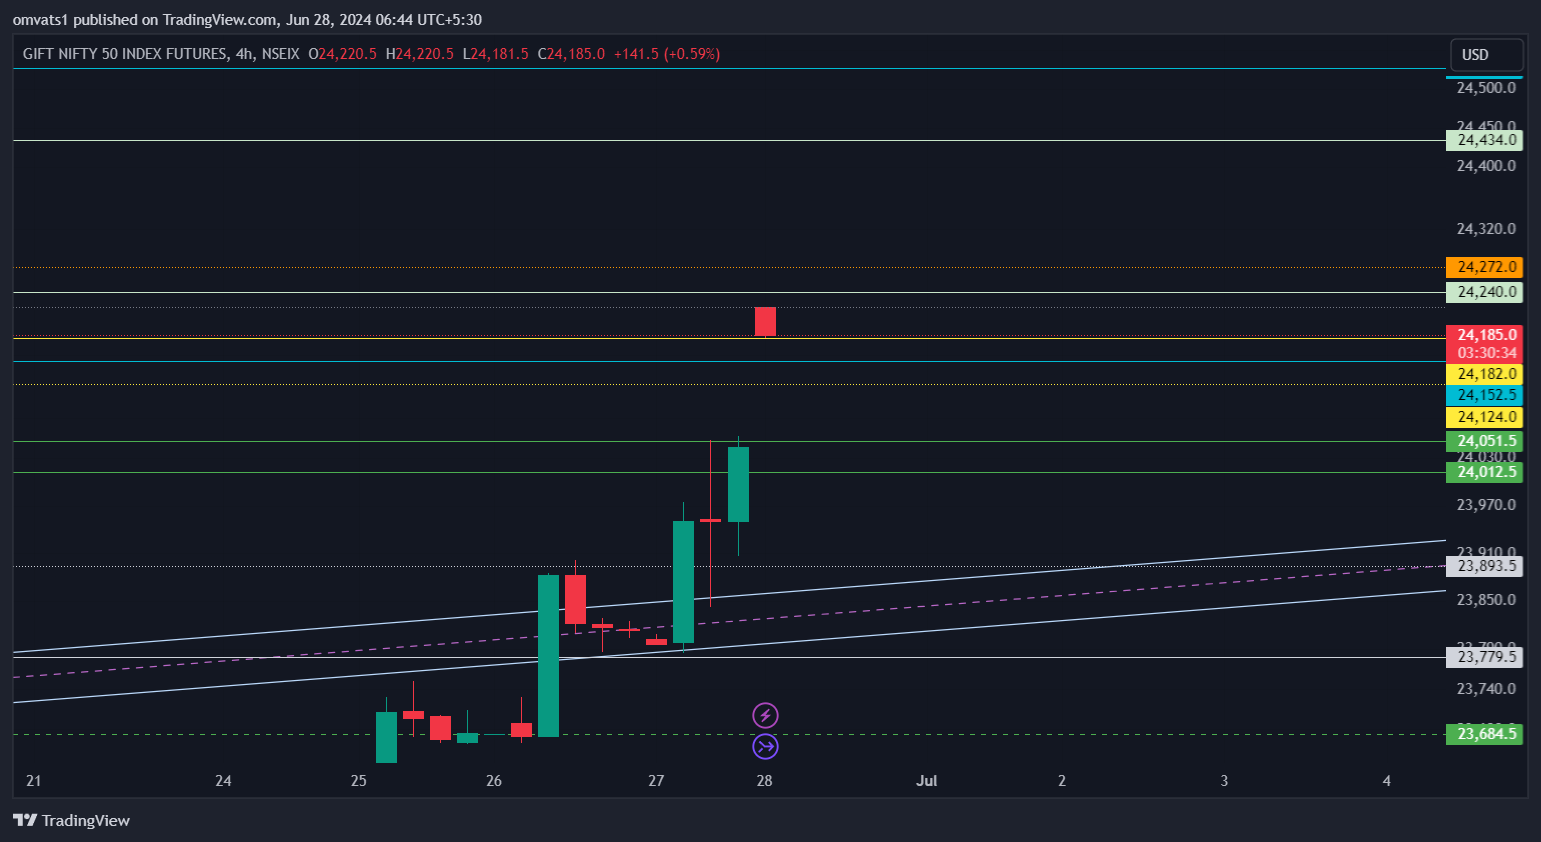The image size is (1541, 842).
Task: Click the 23,740.0 price axis value
Action: click(1486, 689)
